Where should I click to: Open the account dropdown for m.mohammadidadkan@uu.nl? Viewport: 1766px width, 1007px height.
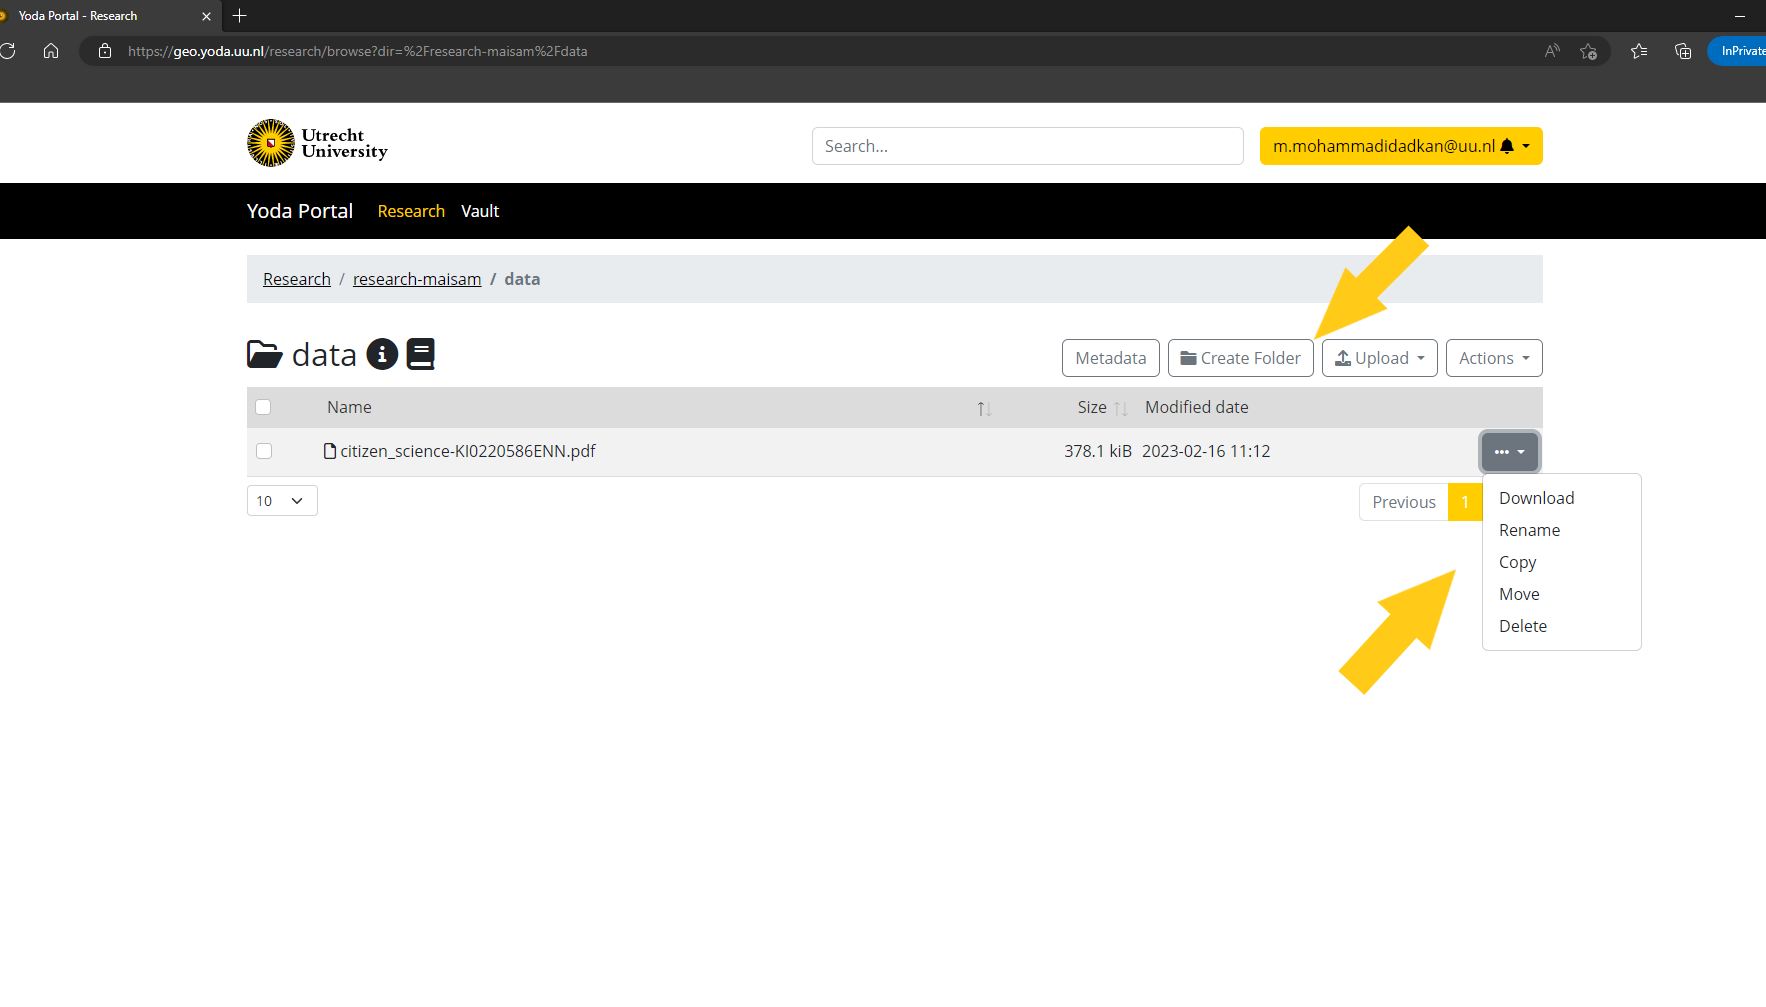coord(1400,146)
